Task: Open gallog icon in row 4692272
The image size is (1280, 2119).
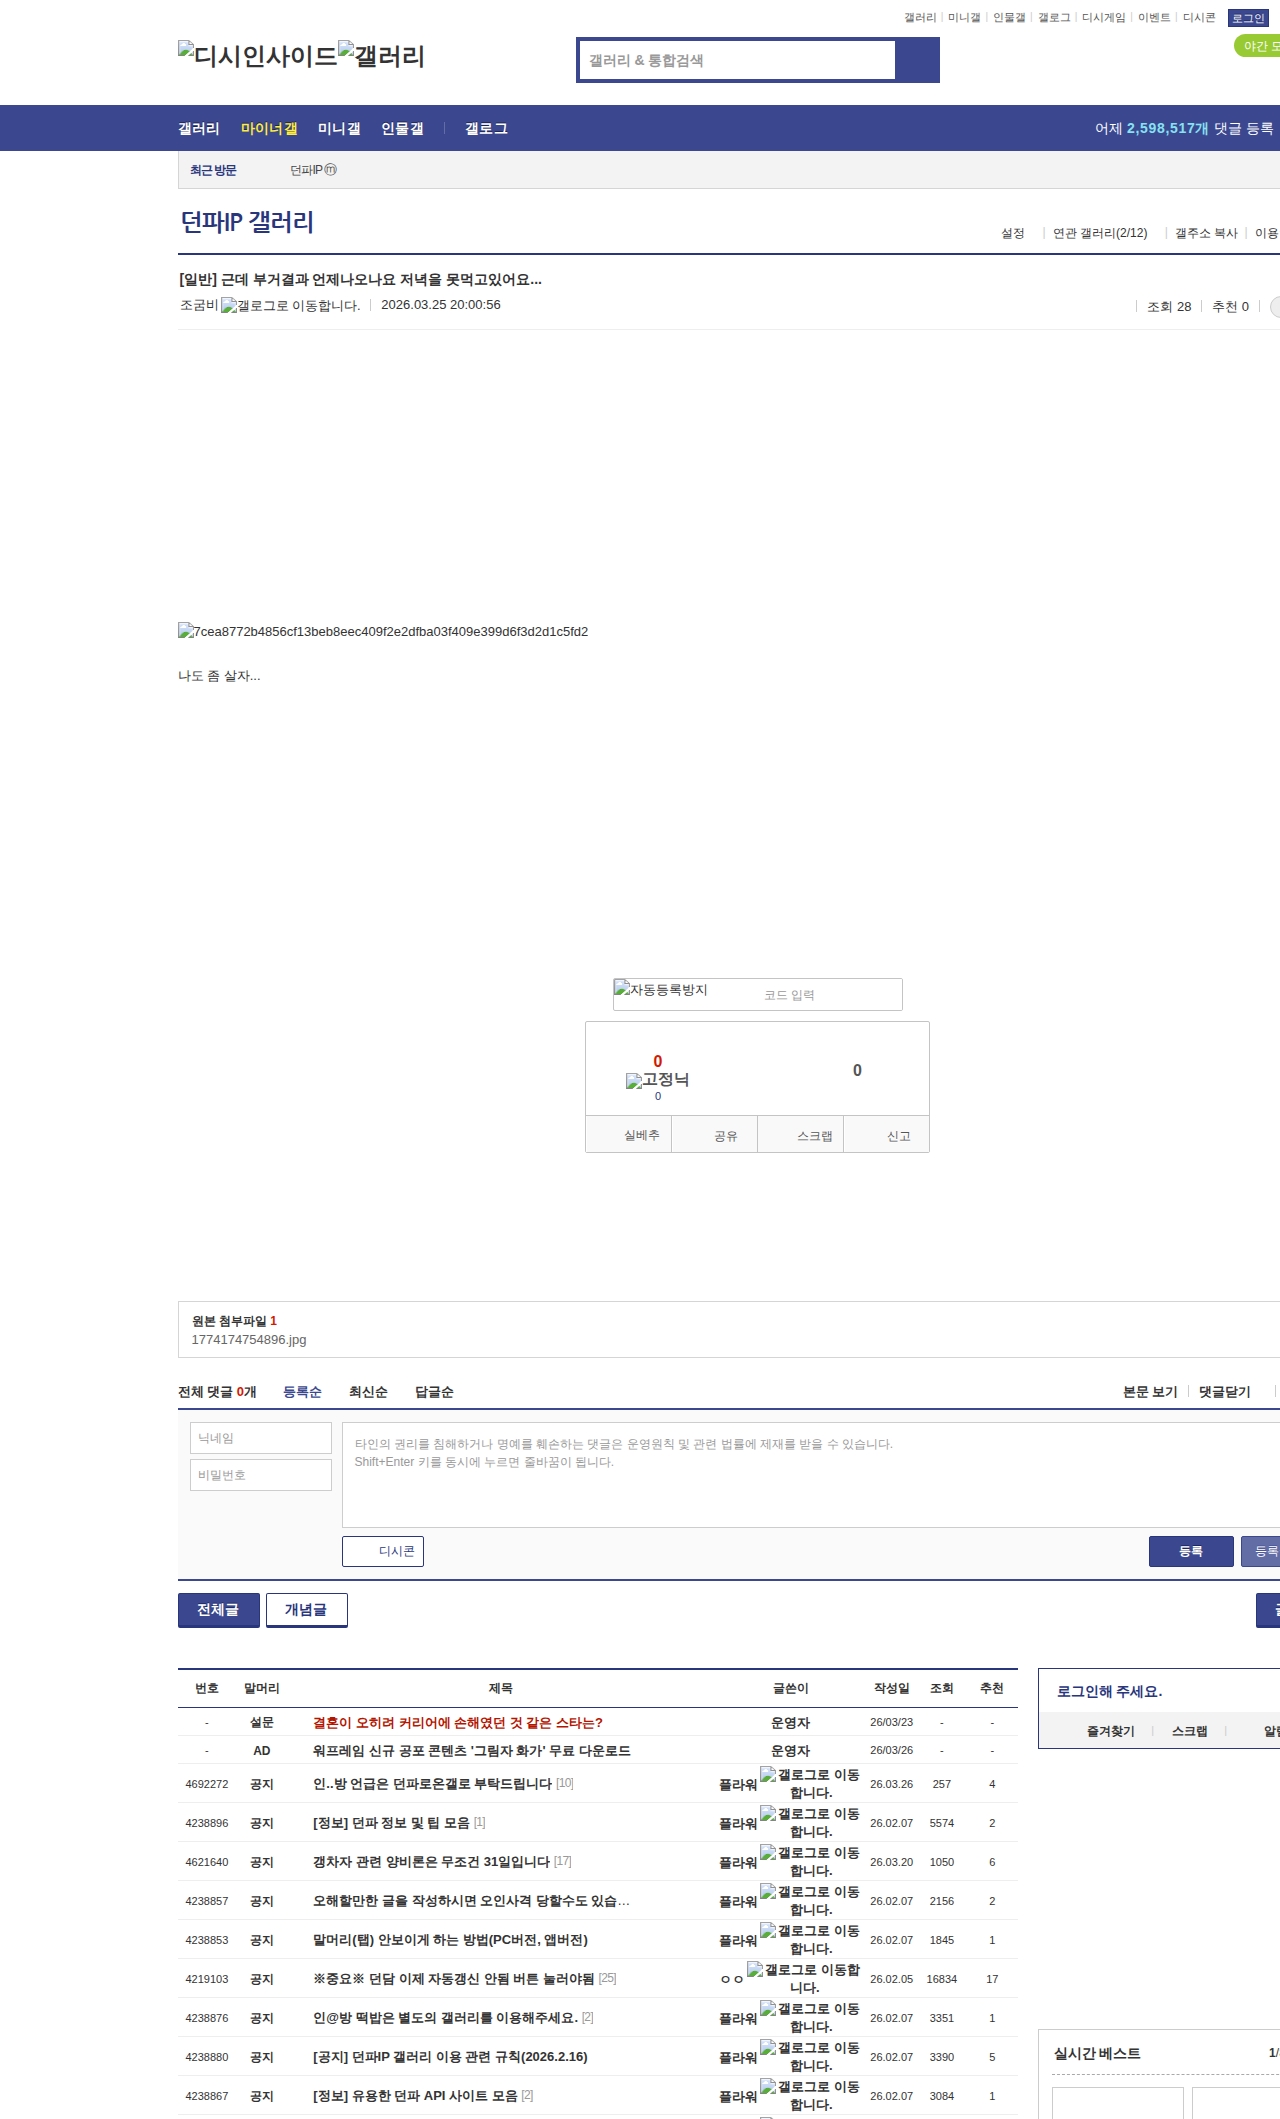Action: coord(810,1783)
